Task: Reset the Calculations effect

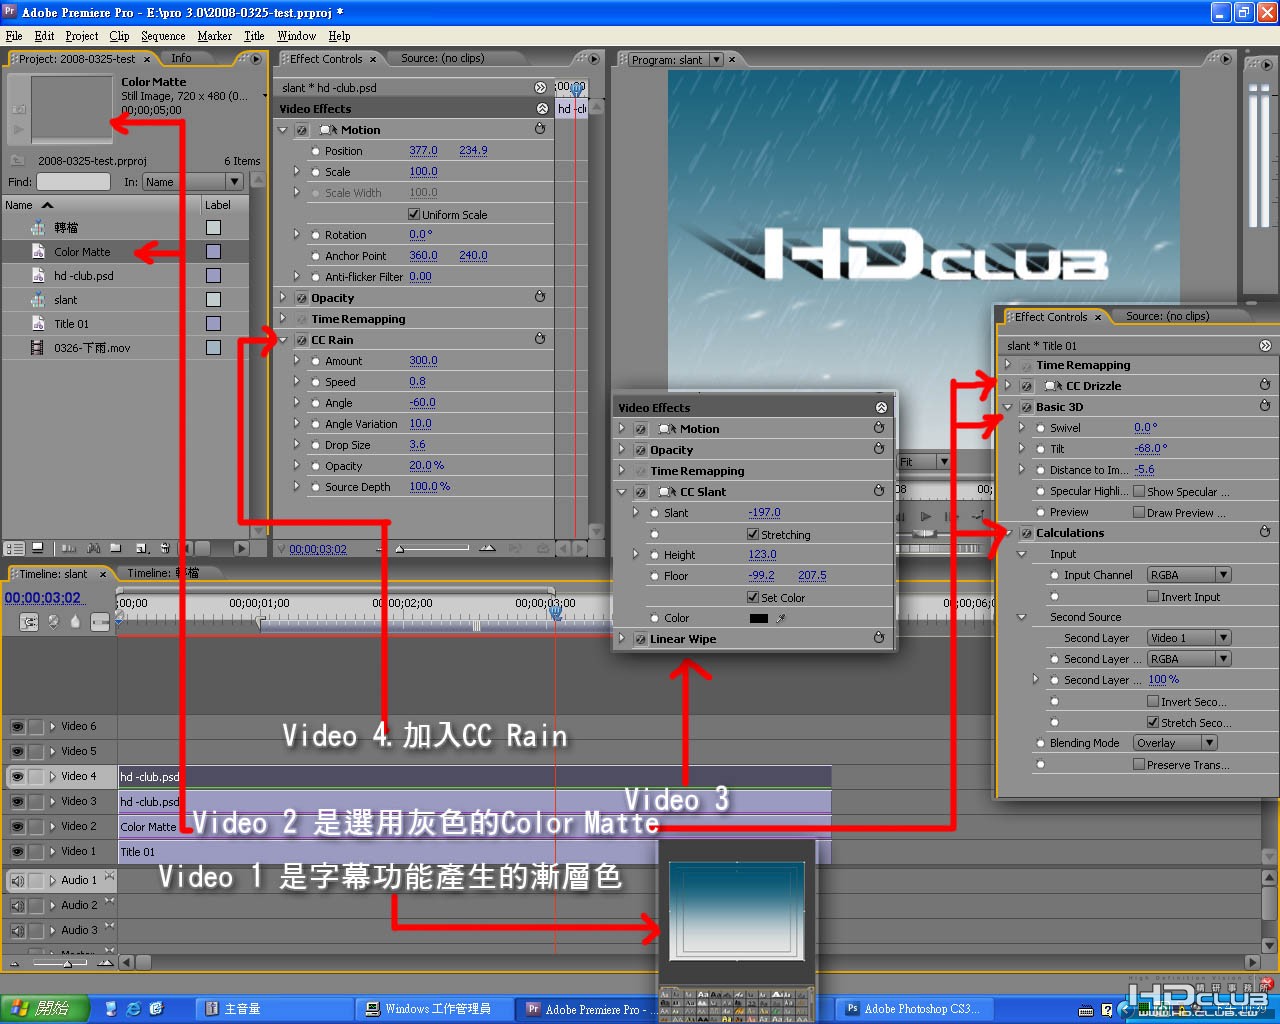Action: pyautogui.click(x=1265, y=532)
